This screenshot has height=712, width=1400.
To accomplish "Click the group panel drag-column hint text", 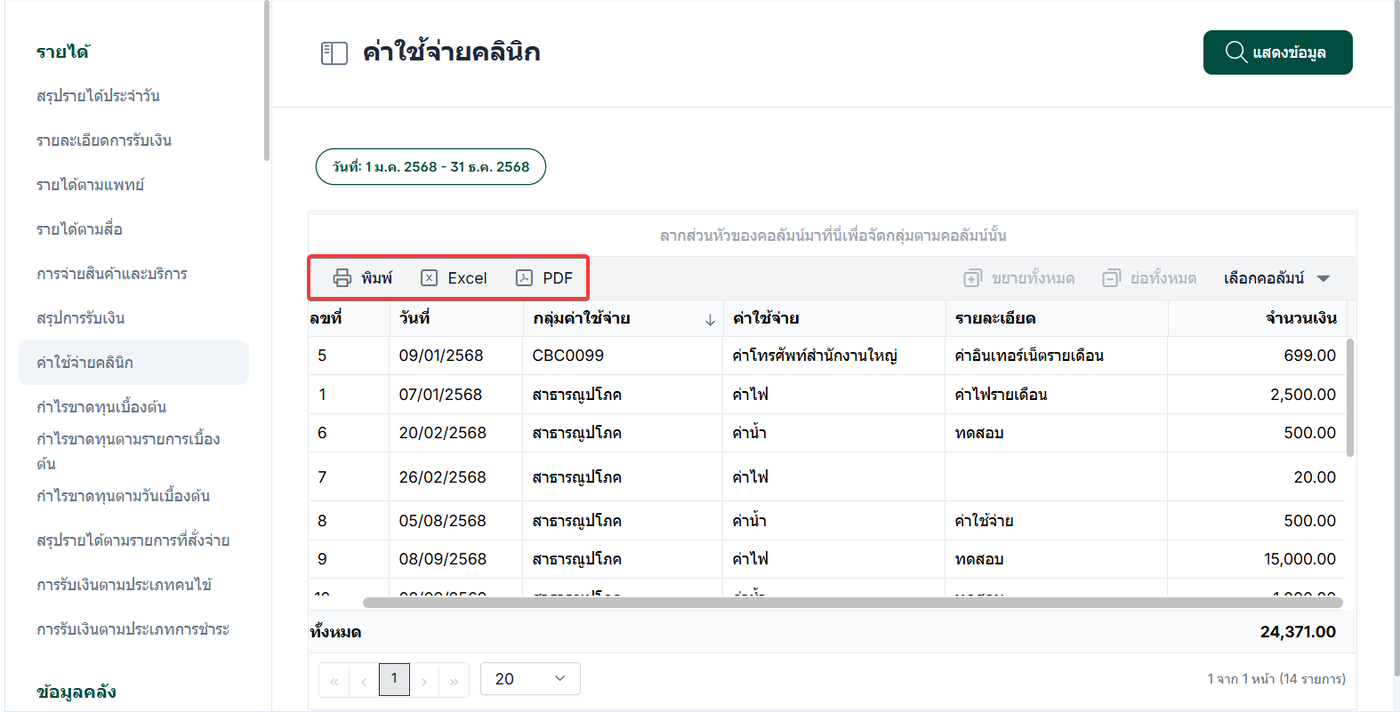I will click(x=832, y=236).
